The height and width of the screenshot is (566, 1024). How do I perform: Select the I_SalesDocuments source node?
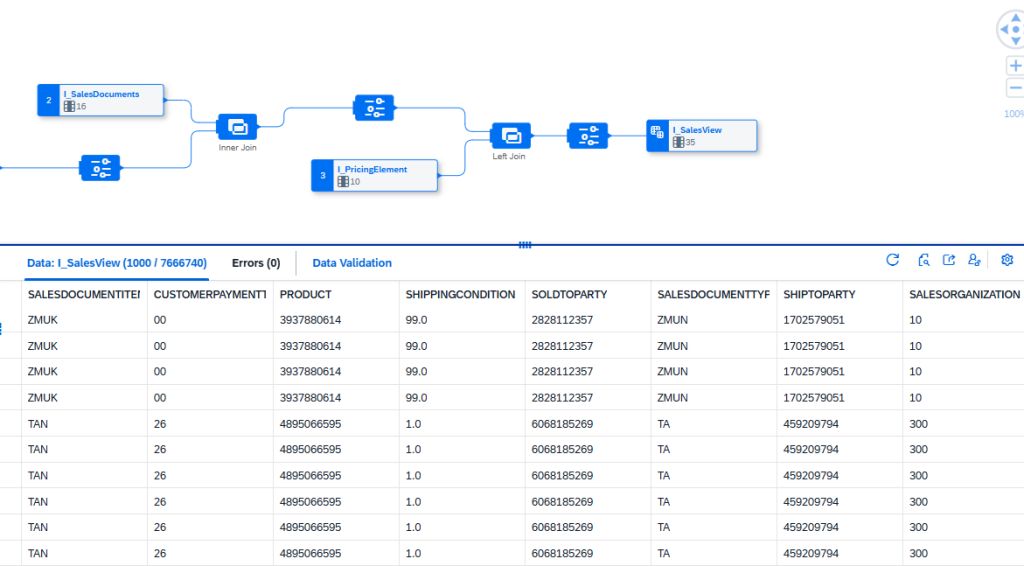click(101, 100)
